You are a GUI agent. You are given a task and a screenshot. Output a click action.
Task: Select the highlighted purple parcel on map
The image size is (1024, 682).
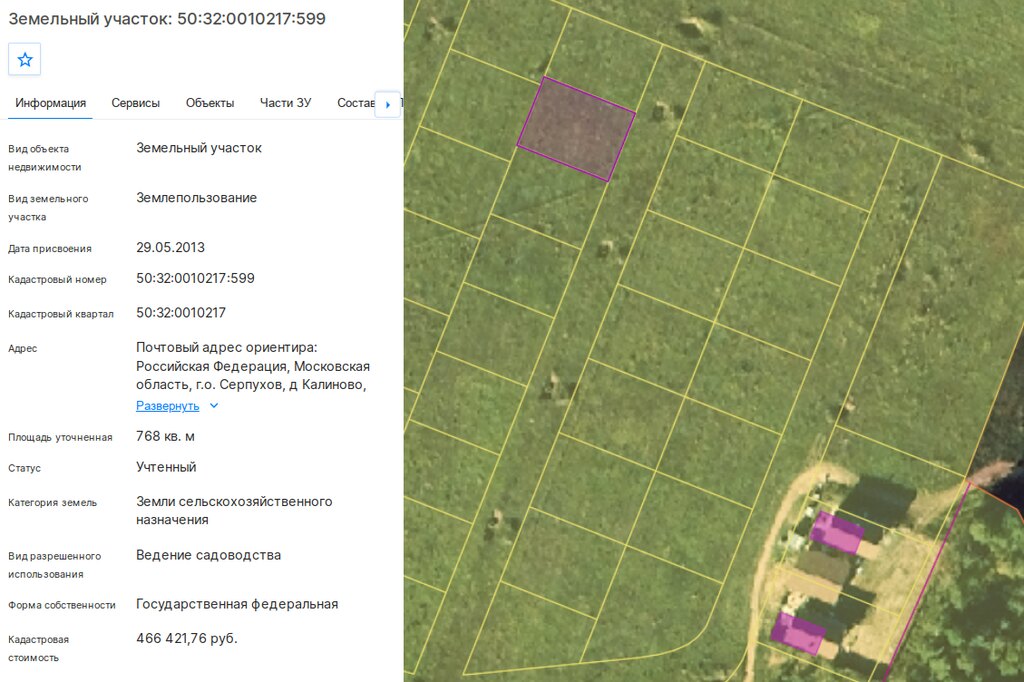(x=576, y=129)
